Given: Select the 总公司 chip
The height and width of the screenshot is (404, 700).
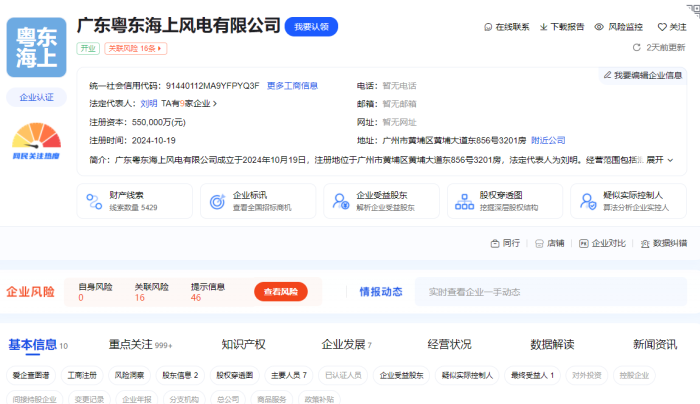Looking at the screenshot, I should point(228,399).
